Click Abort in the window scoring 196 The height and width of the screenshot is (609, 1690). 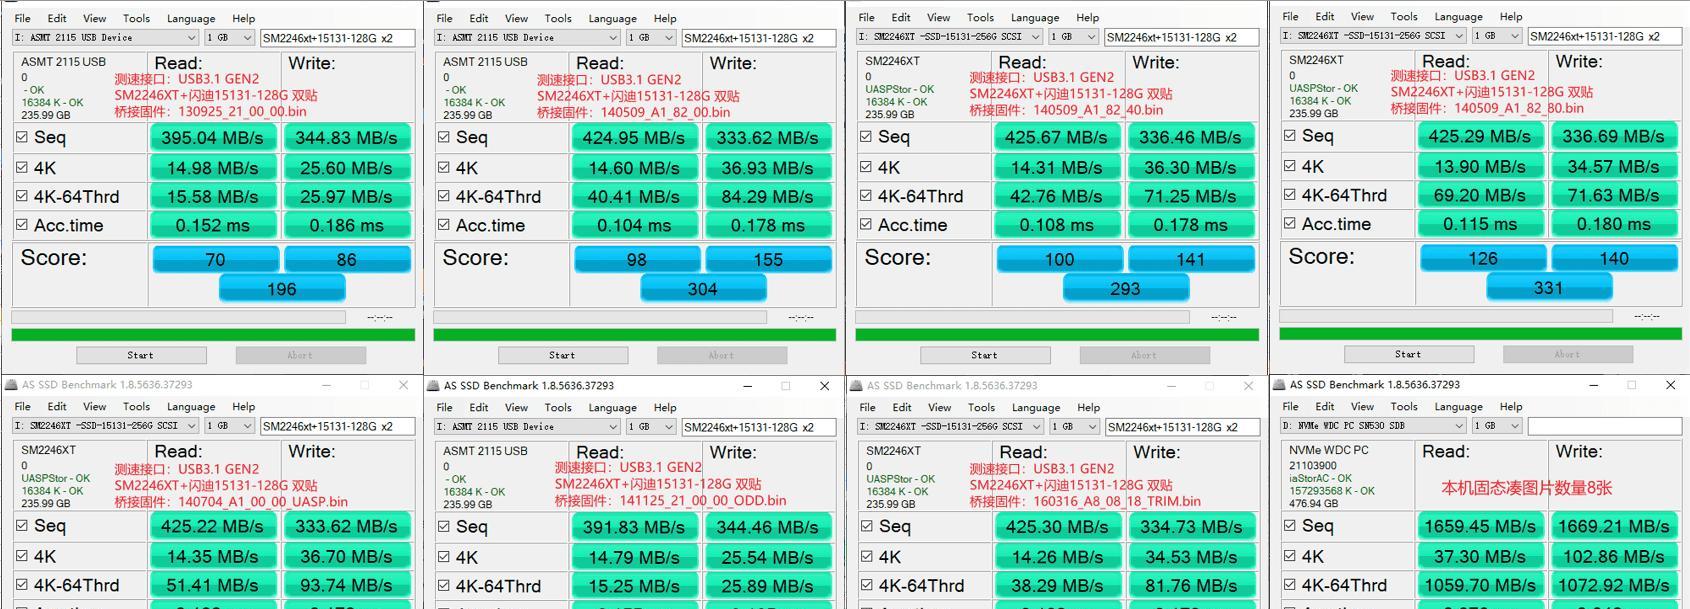301,355
